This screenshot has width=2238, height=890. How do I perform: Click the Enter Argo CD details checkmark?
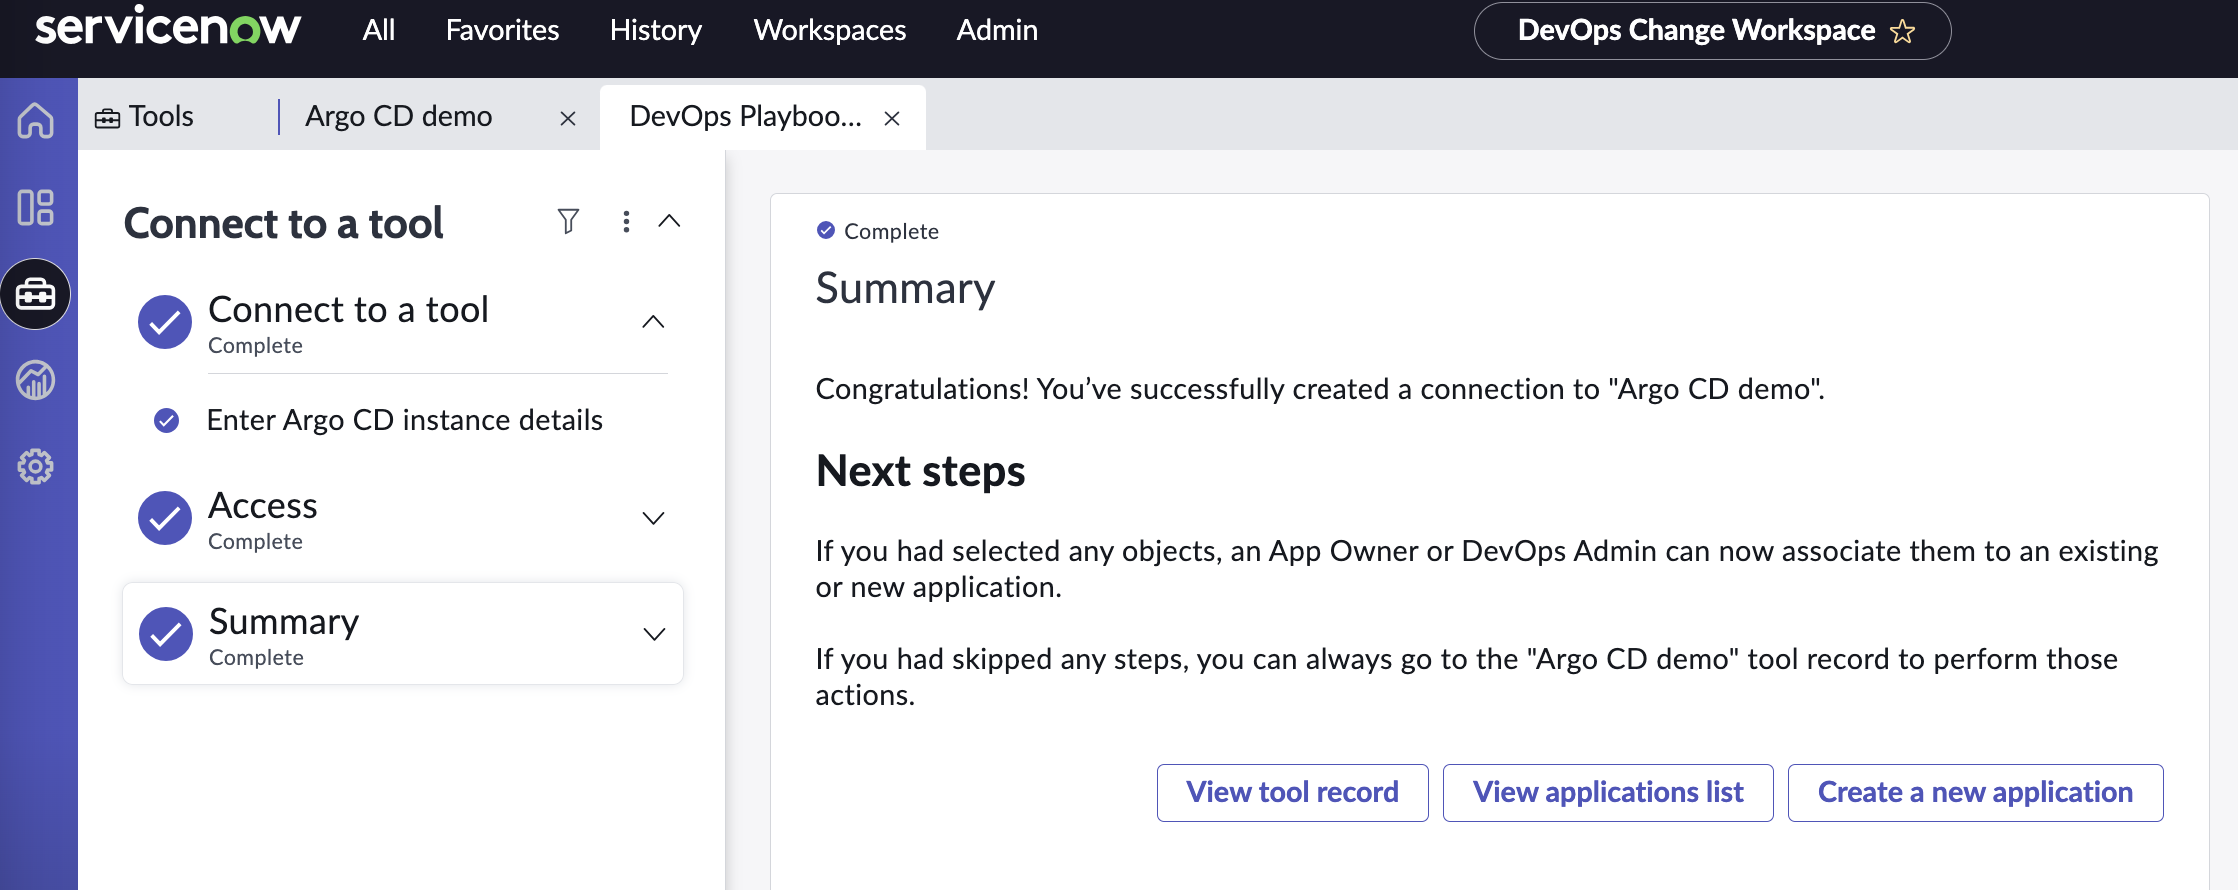(167, 420)
